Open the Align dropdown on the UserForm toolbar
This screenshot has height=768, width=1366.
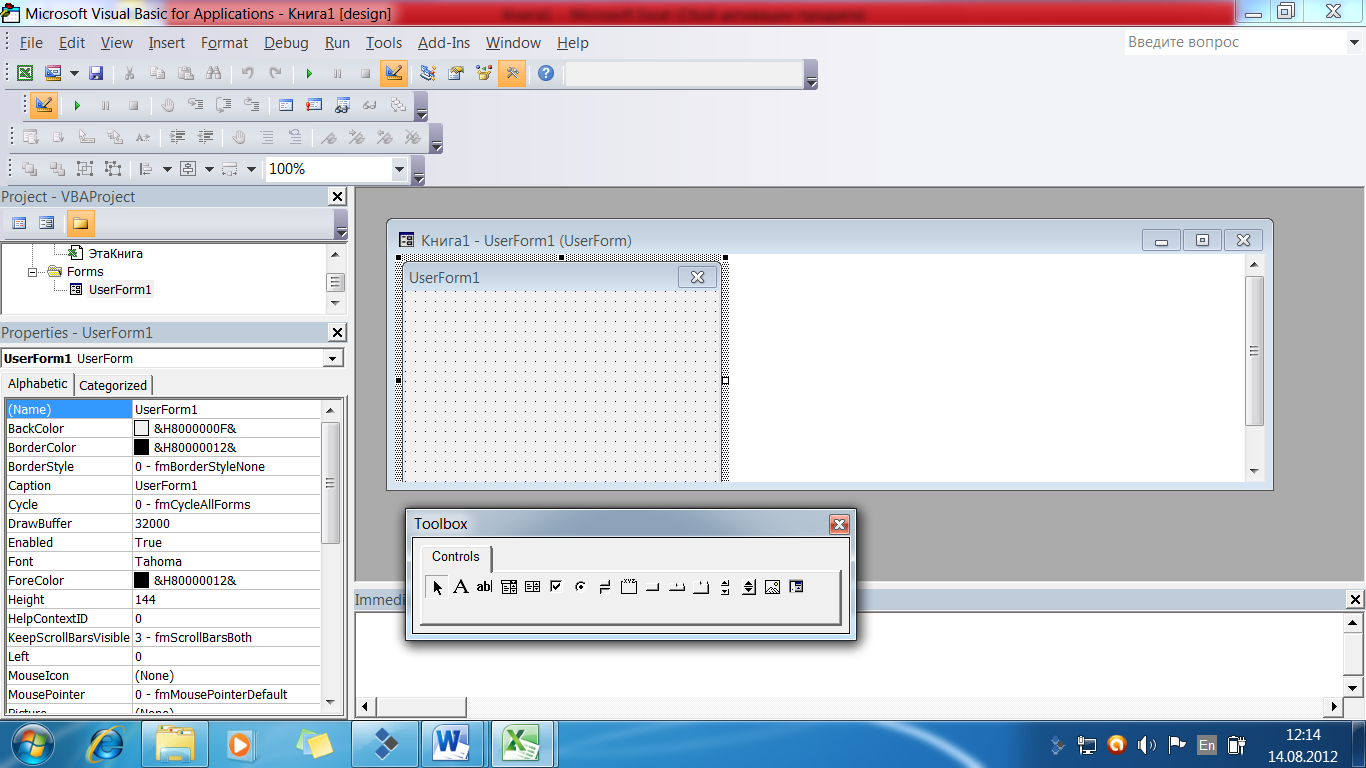coord(167,169)
